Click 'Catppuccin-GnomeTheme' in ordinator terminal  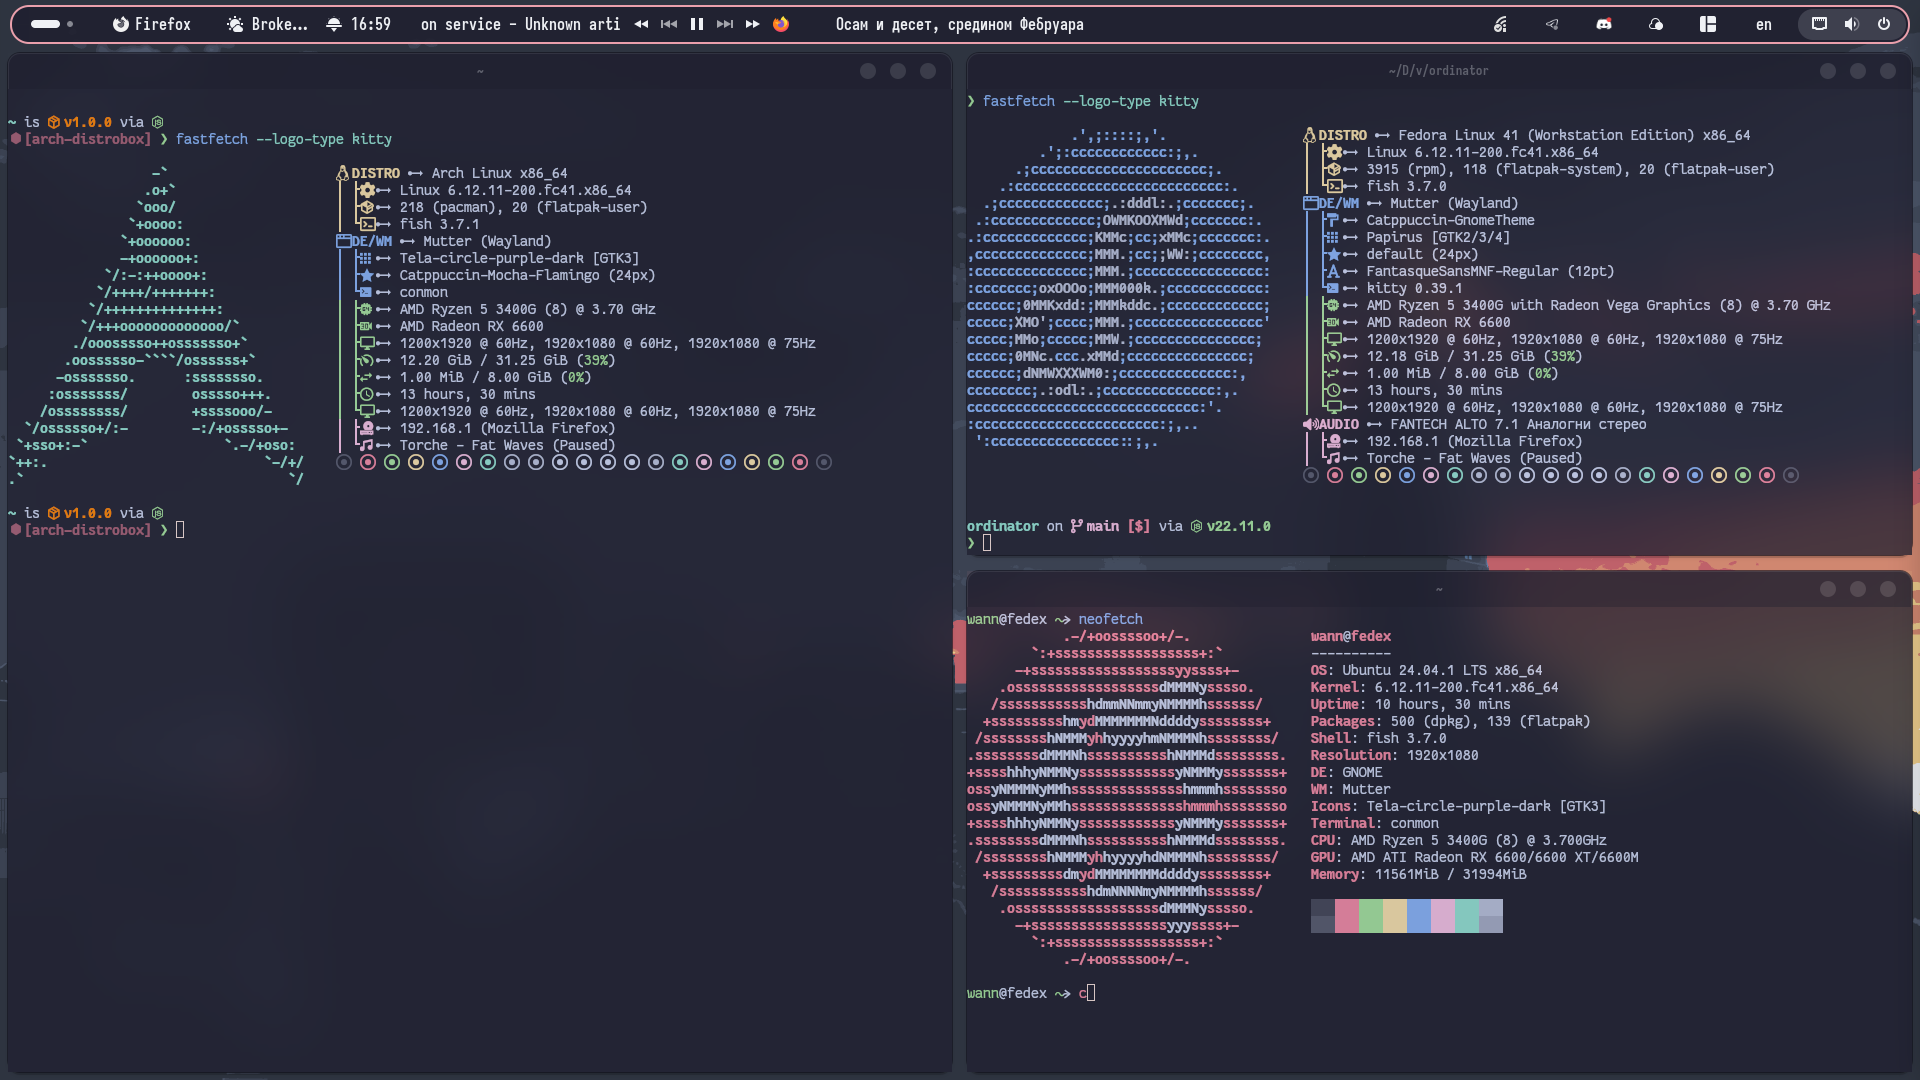1450,220
